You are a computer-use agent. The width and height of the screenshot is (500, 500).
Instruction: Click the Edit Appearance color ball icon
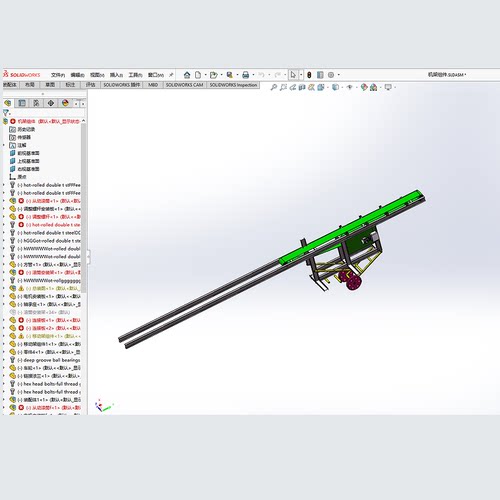pos(364,87)
